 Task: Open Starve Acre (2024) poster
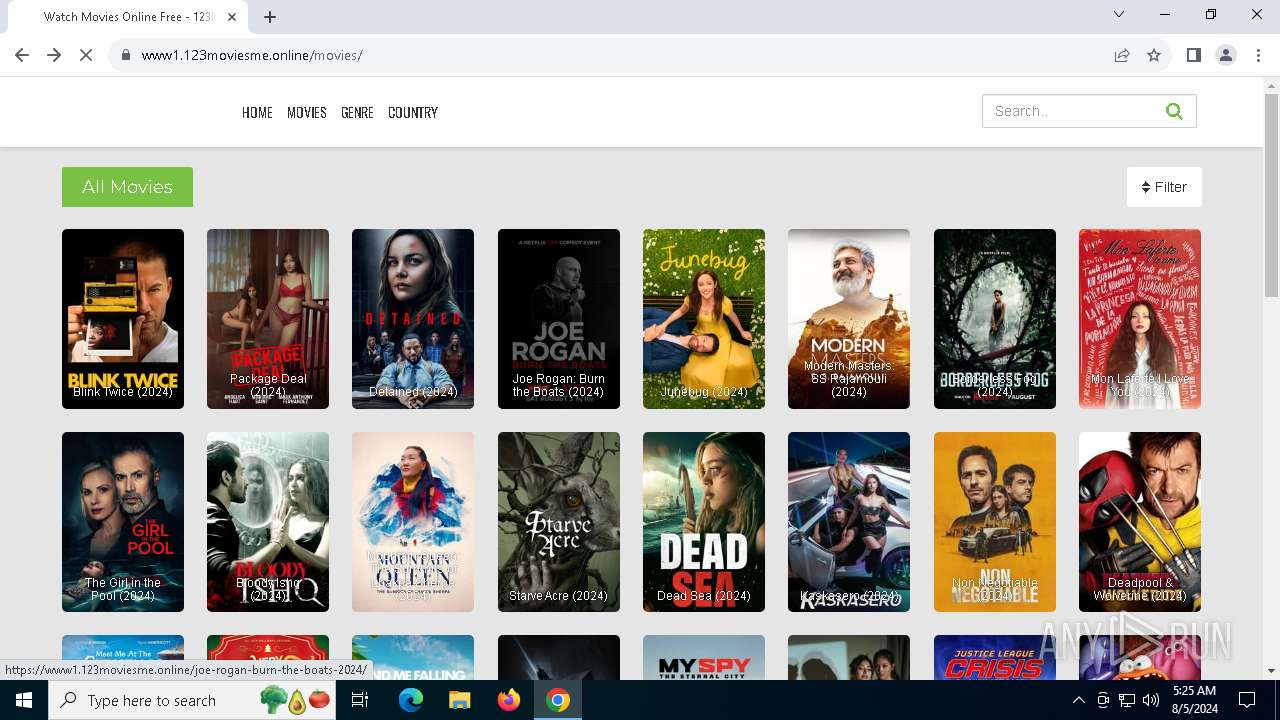[559, 522]
